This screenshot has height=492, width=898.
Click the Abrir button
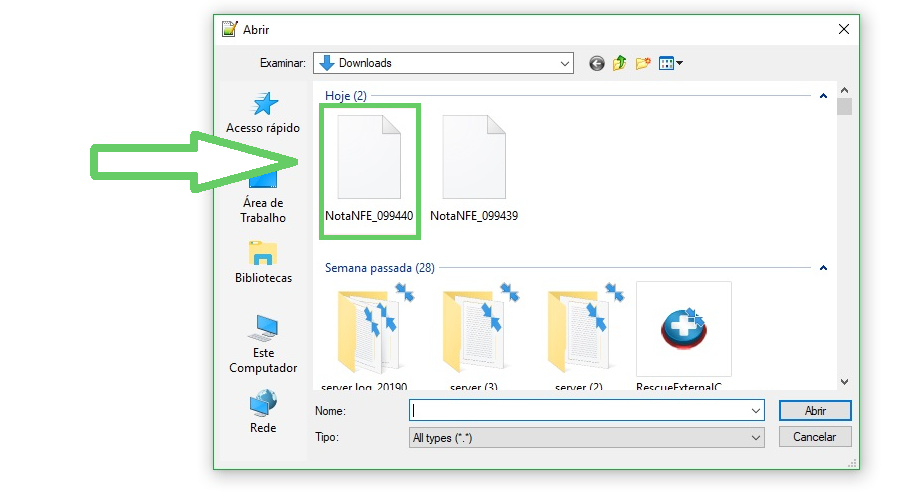coord(815,410)
